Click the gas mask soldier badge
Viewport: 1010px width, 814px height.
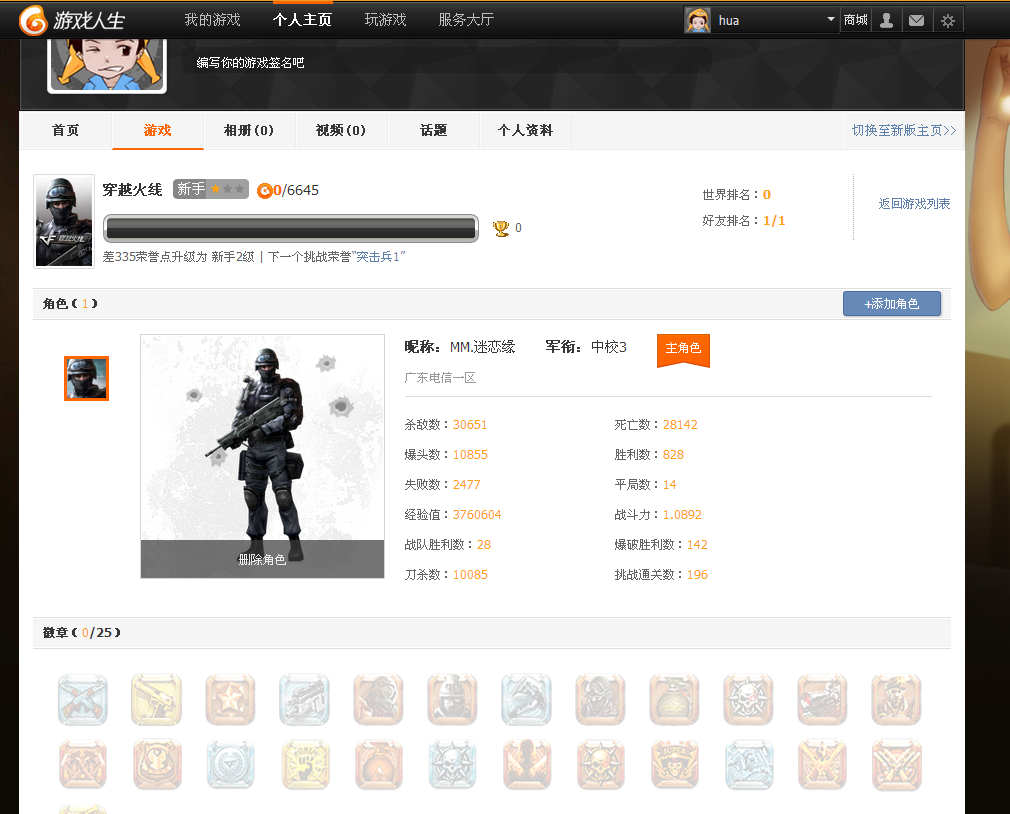tap(379, 699)
